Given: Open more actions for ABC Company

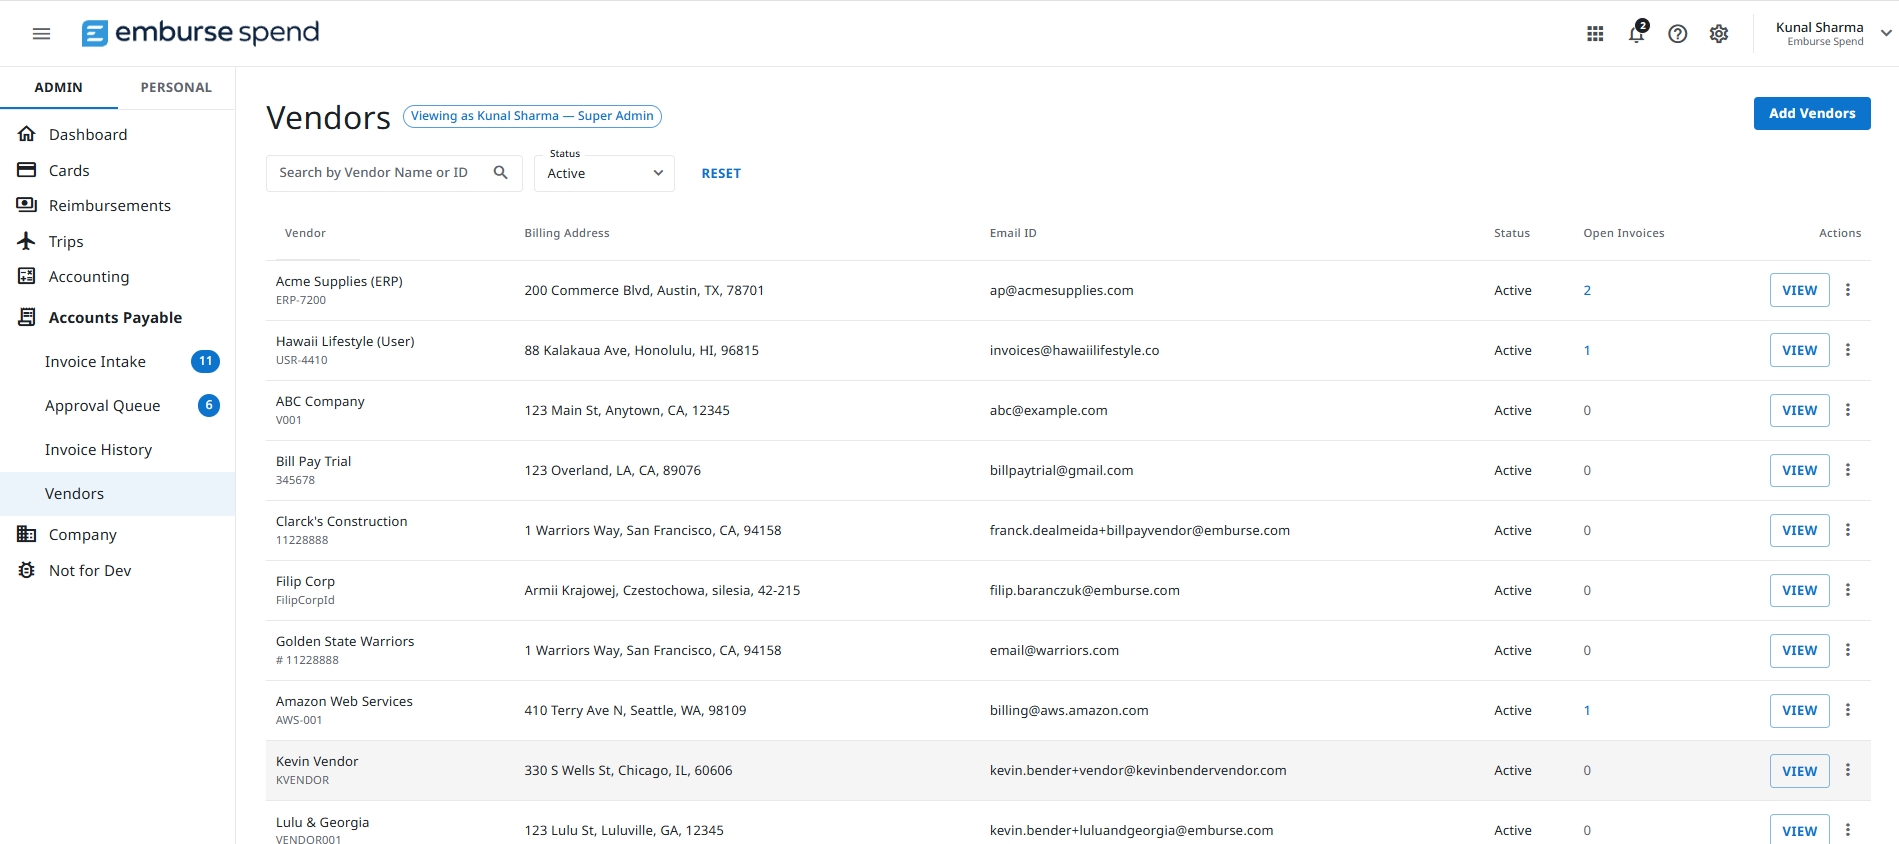Looking at the screenshot, I should coord(1847,410).
